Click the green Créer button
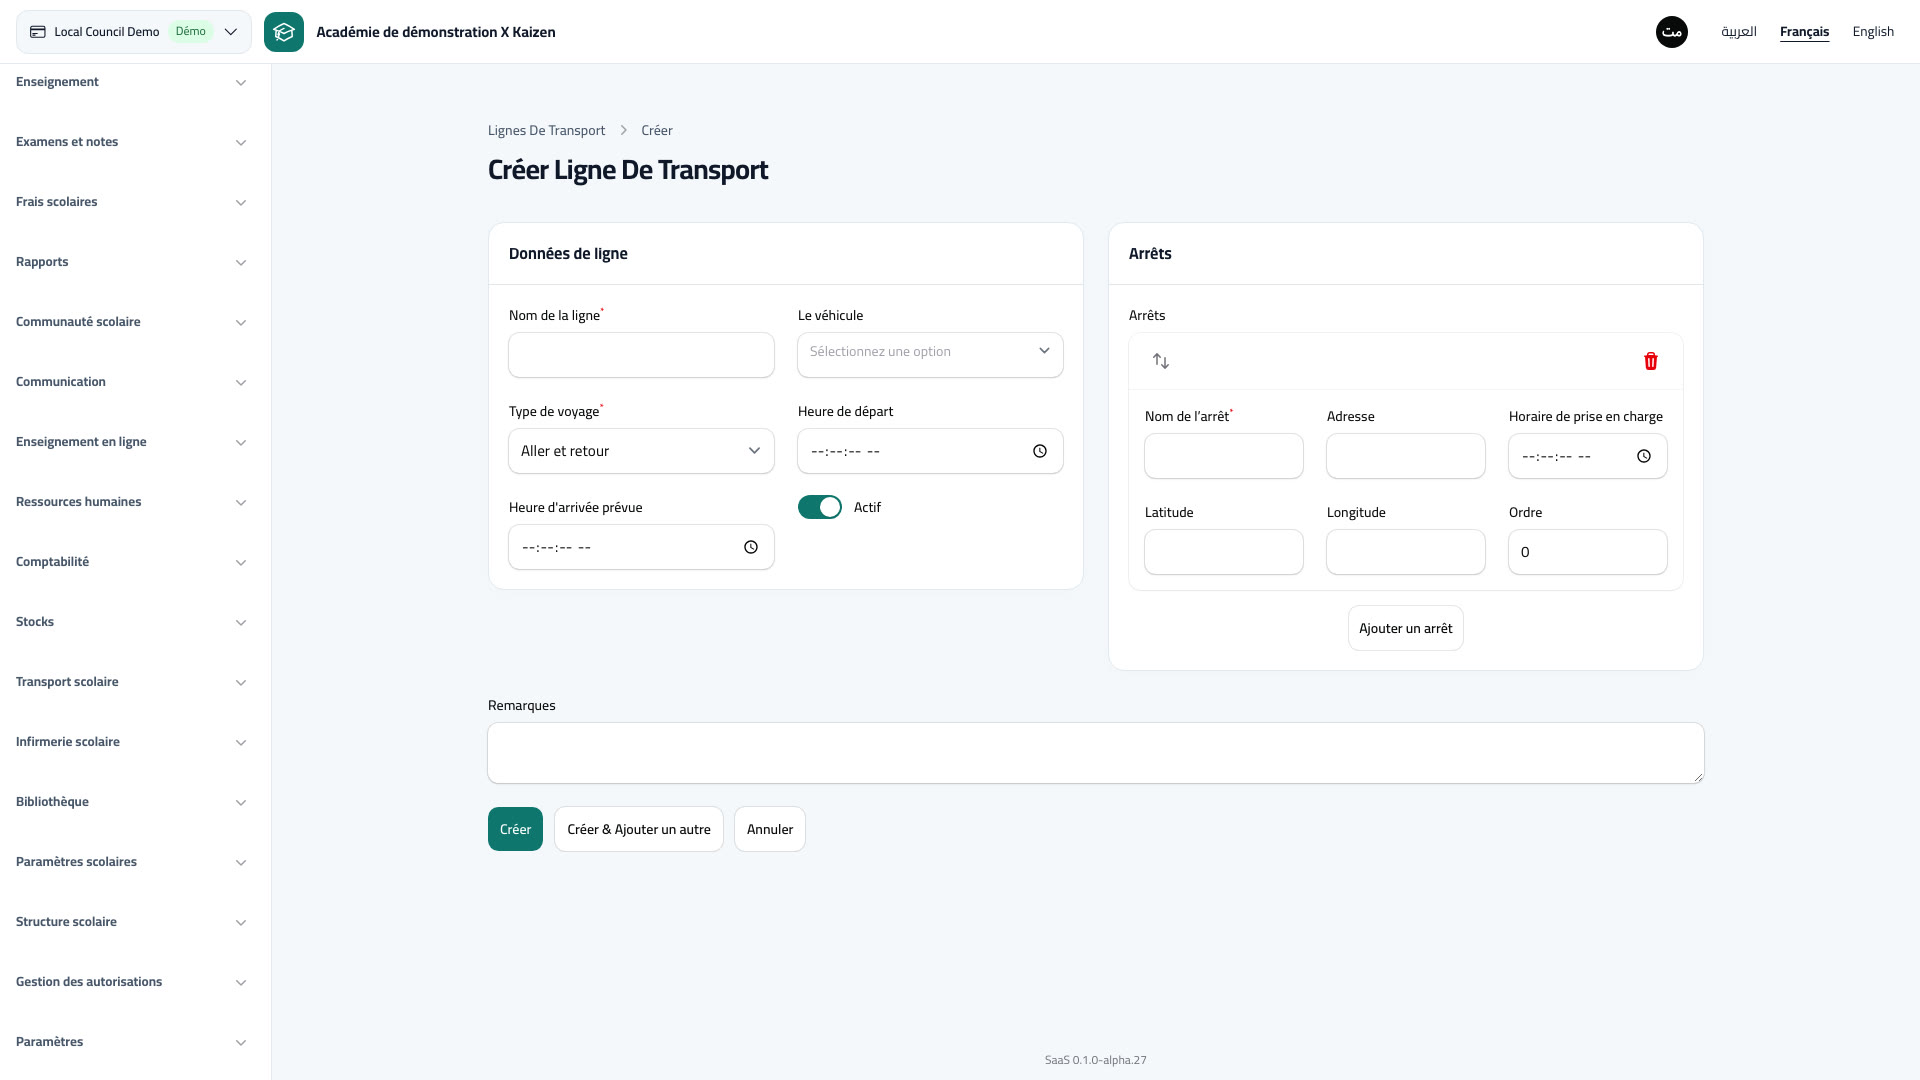 [515, 829]
